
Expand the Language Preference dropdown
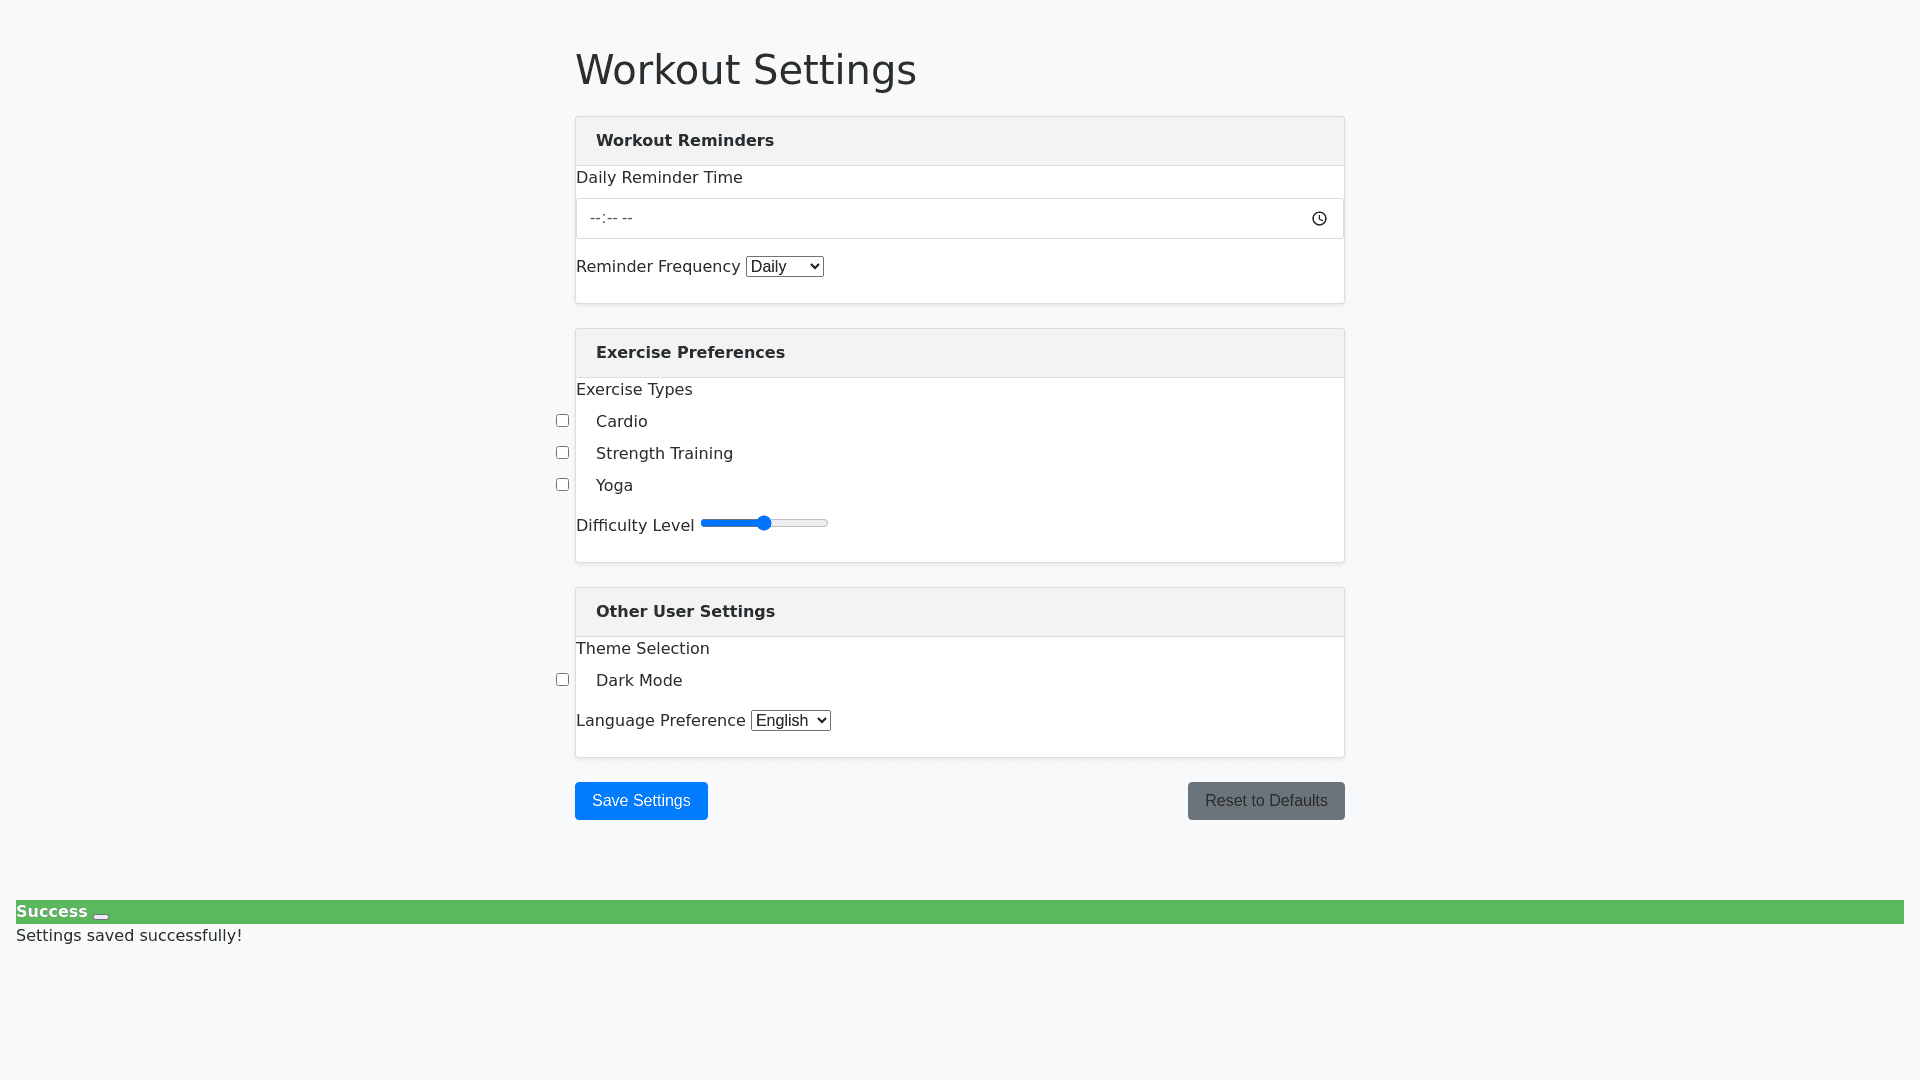point(790,721)
